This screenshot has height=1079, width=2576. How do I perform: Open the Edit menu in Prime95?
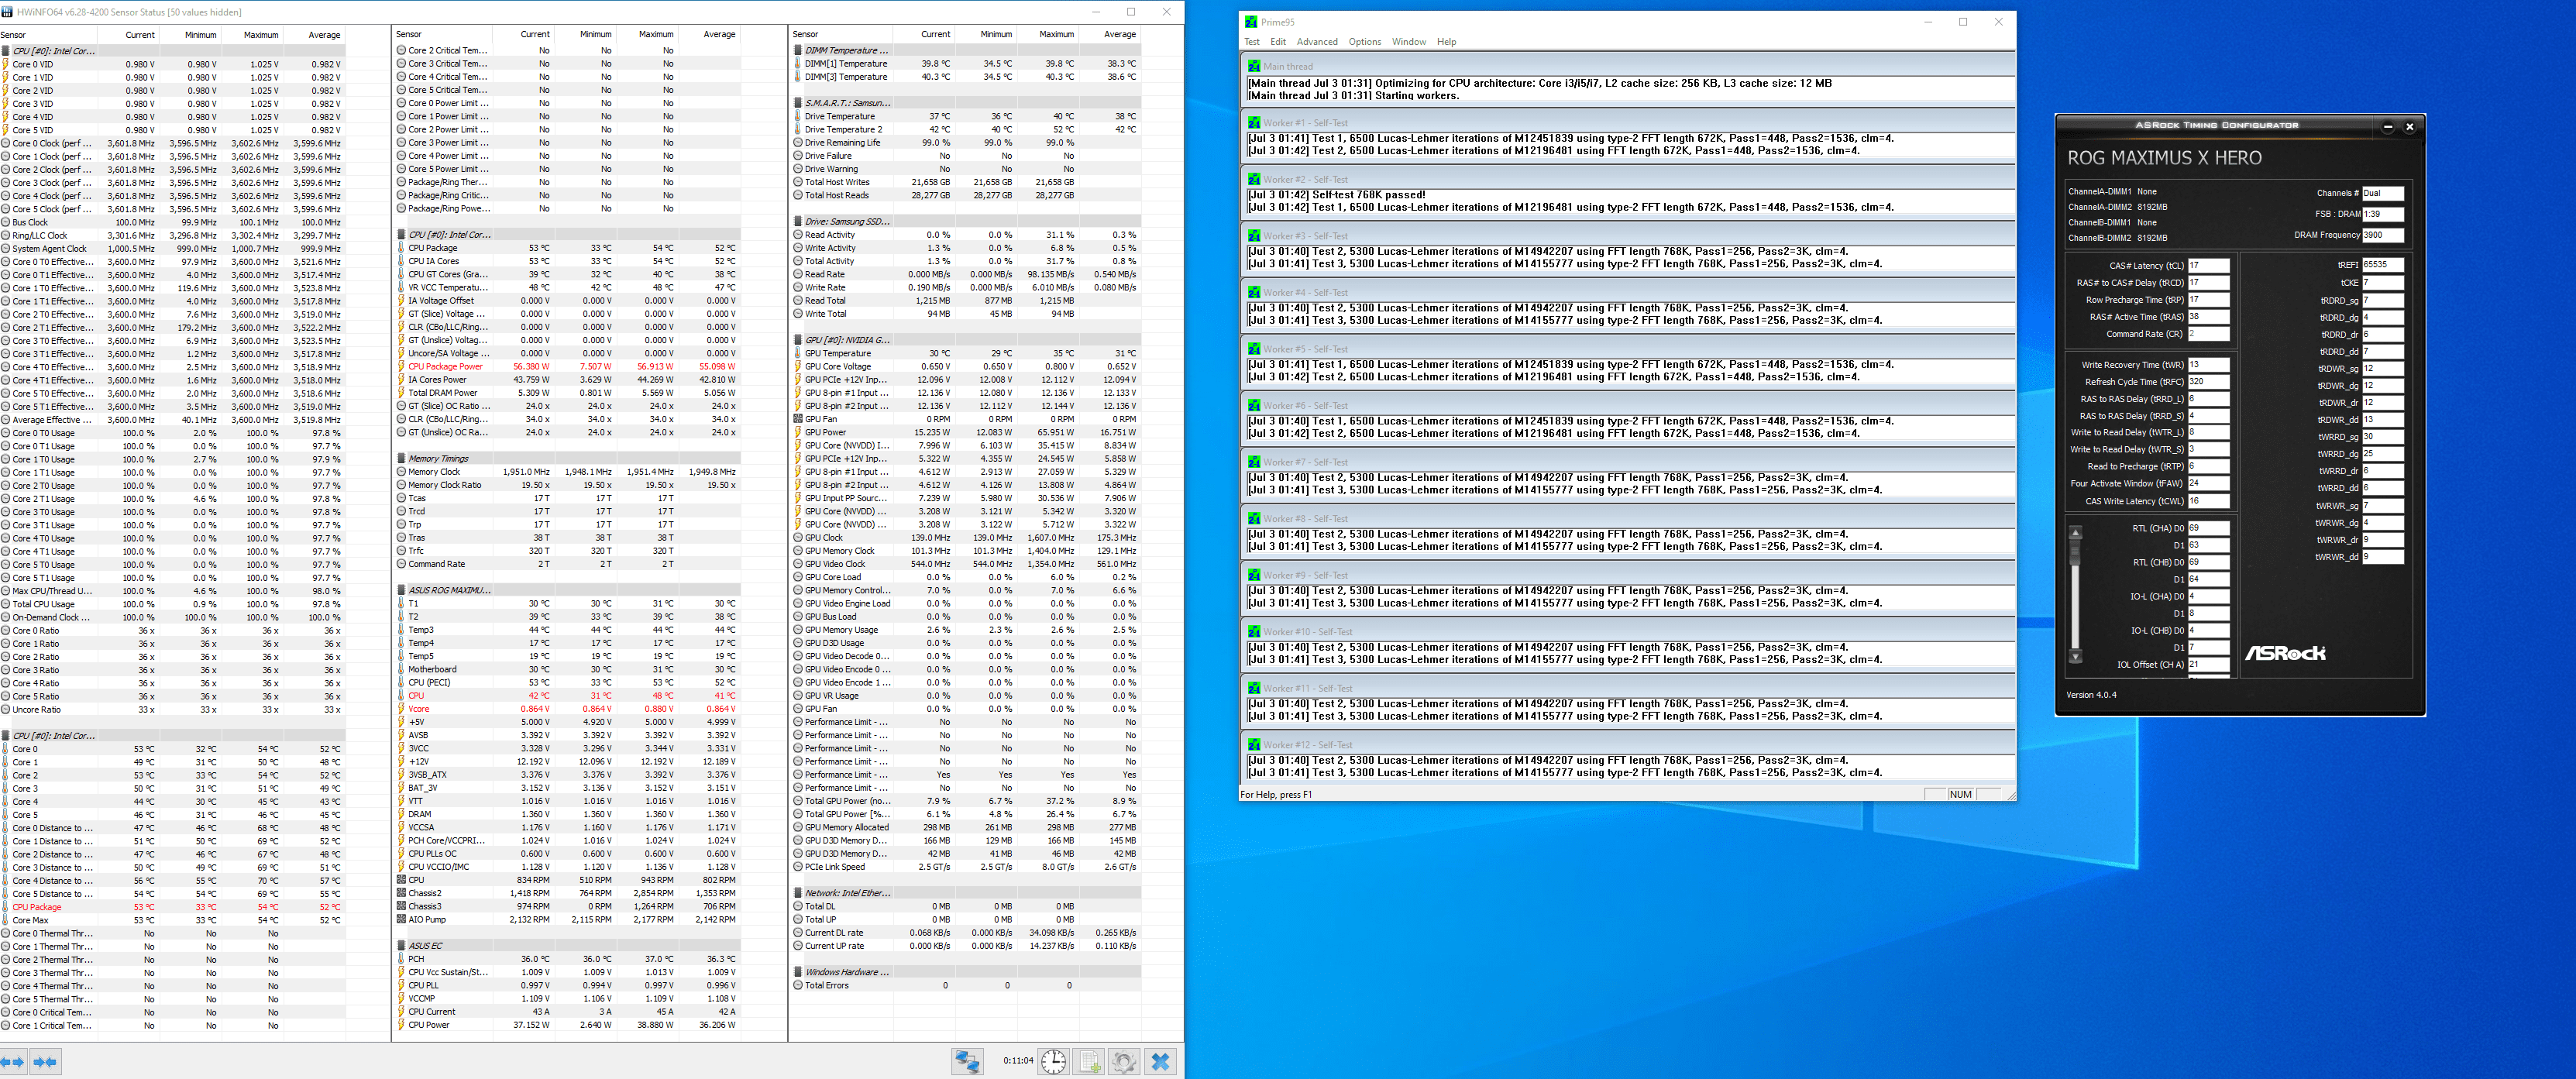pos(1278,42)
